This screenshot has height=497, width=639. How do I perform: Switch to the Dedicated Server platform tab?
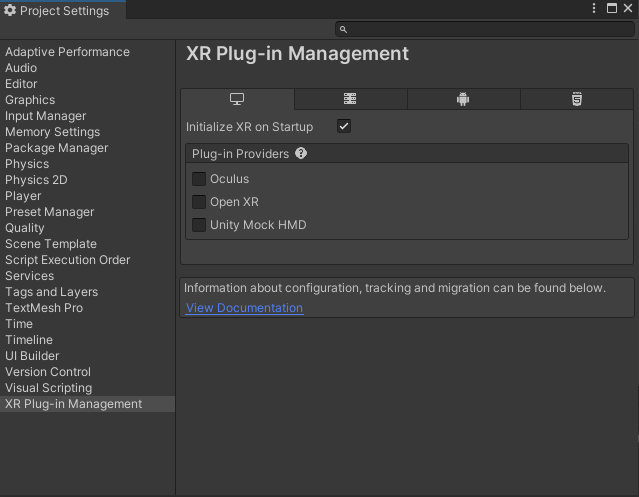tap(350, 99)
